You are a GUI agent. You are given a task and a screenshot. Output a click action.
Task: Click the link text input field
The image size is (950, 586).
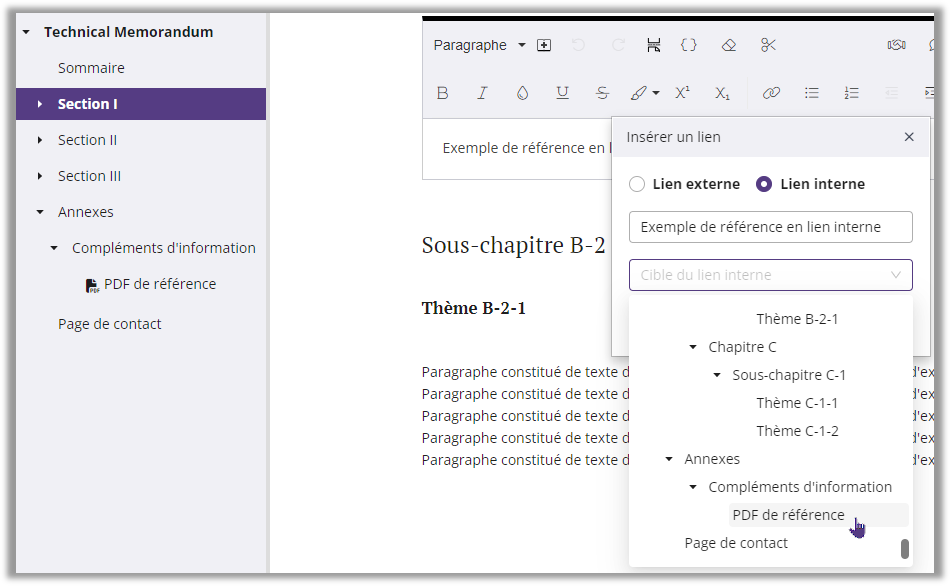click(x=770, y=227)
